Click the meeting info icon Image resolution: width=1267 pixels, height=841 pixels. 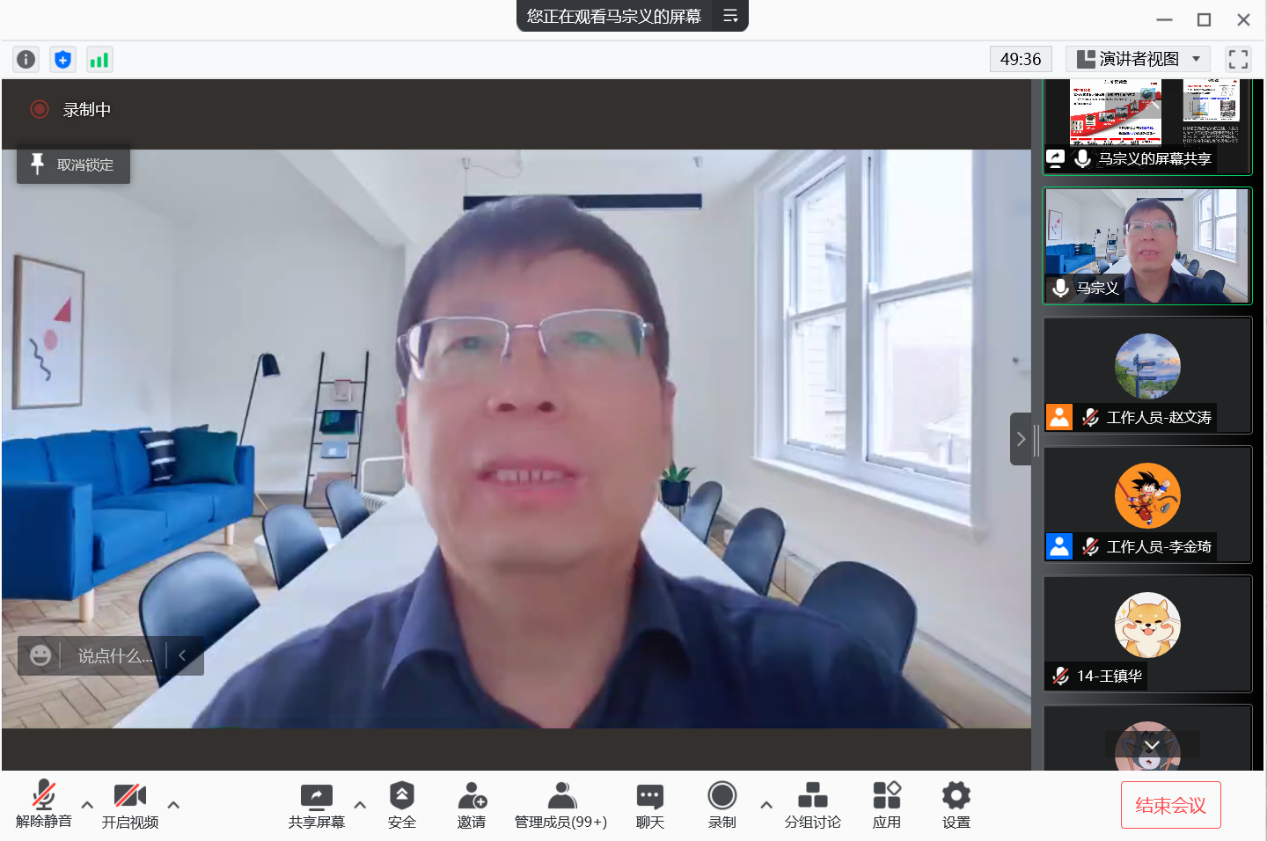tap(26, 60)
